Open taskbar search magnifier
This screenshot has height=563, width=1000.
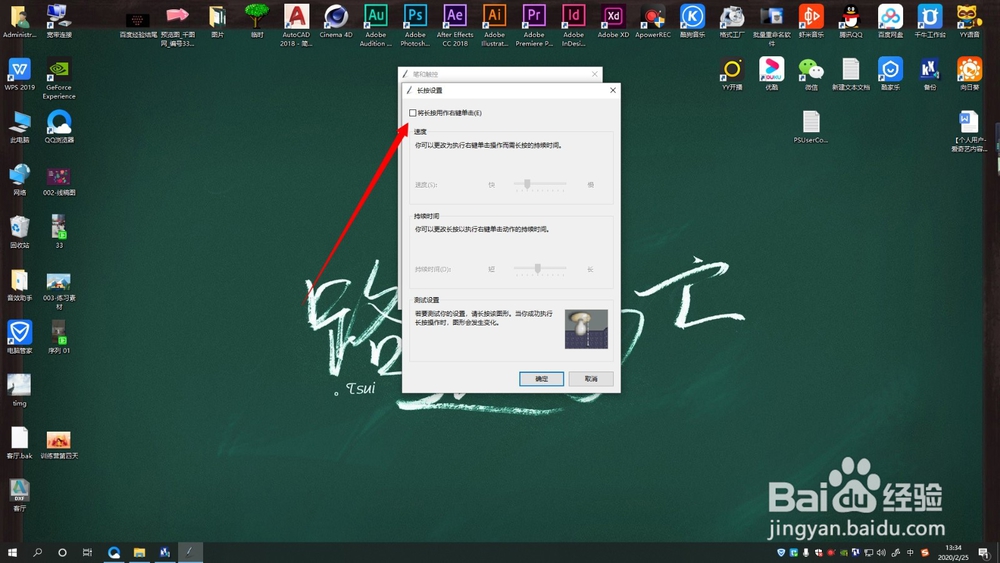click(x=38, y=552)
